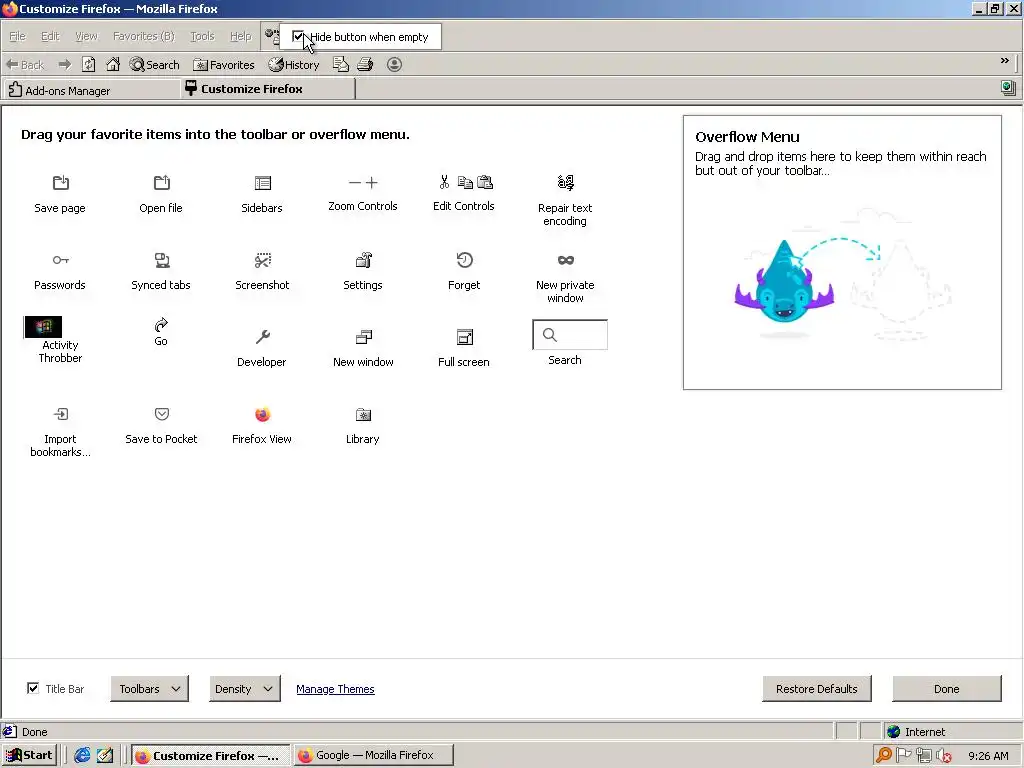Open the Help menu

click(x=240, y=36)
